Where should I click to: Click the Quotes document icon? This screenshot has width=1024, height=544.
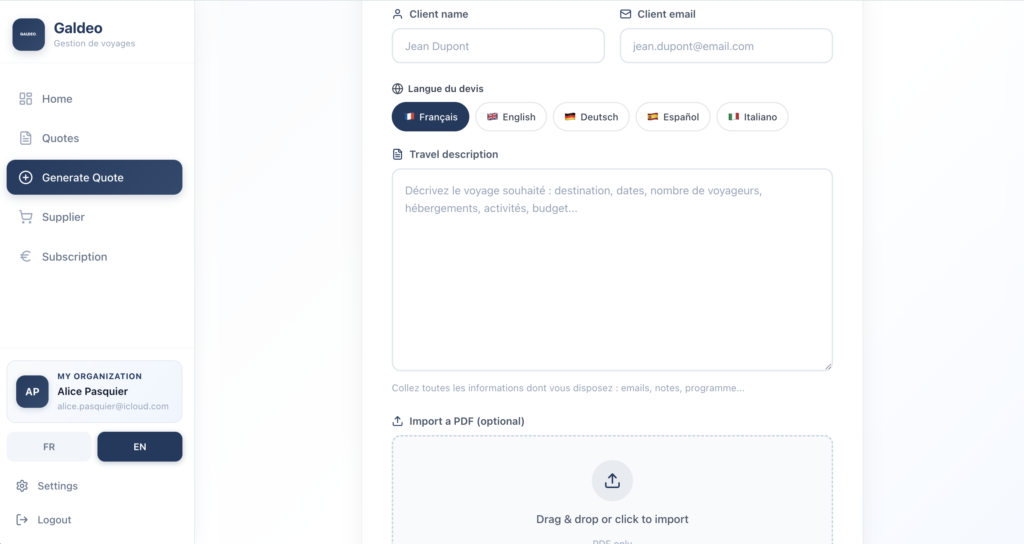[26, 138]
